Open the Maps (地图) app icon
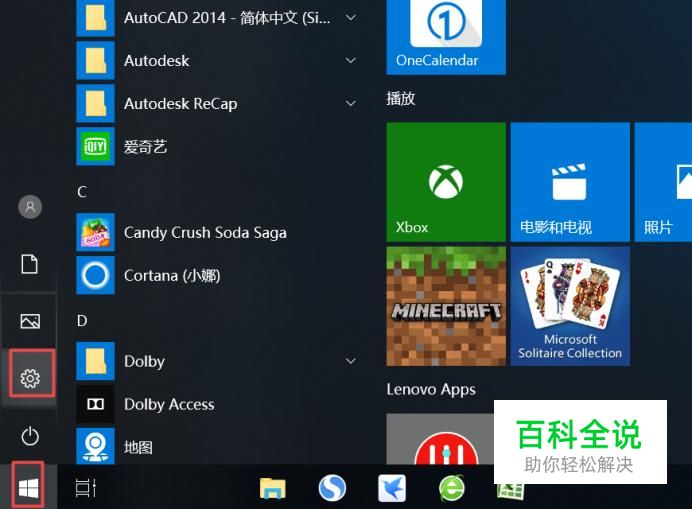The width and height of the screenshot is (692, 509). point(95,446)
